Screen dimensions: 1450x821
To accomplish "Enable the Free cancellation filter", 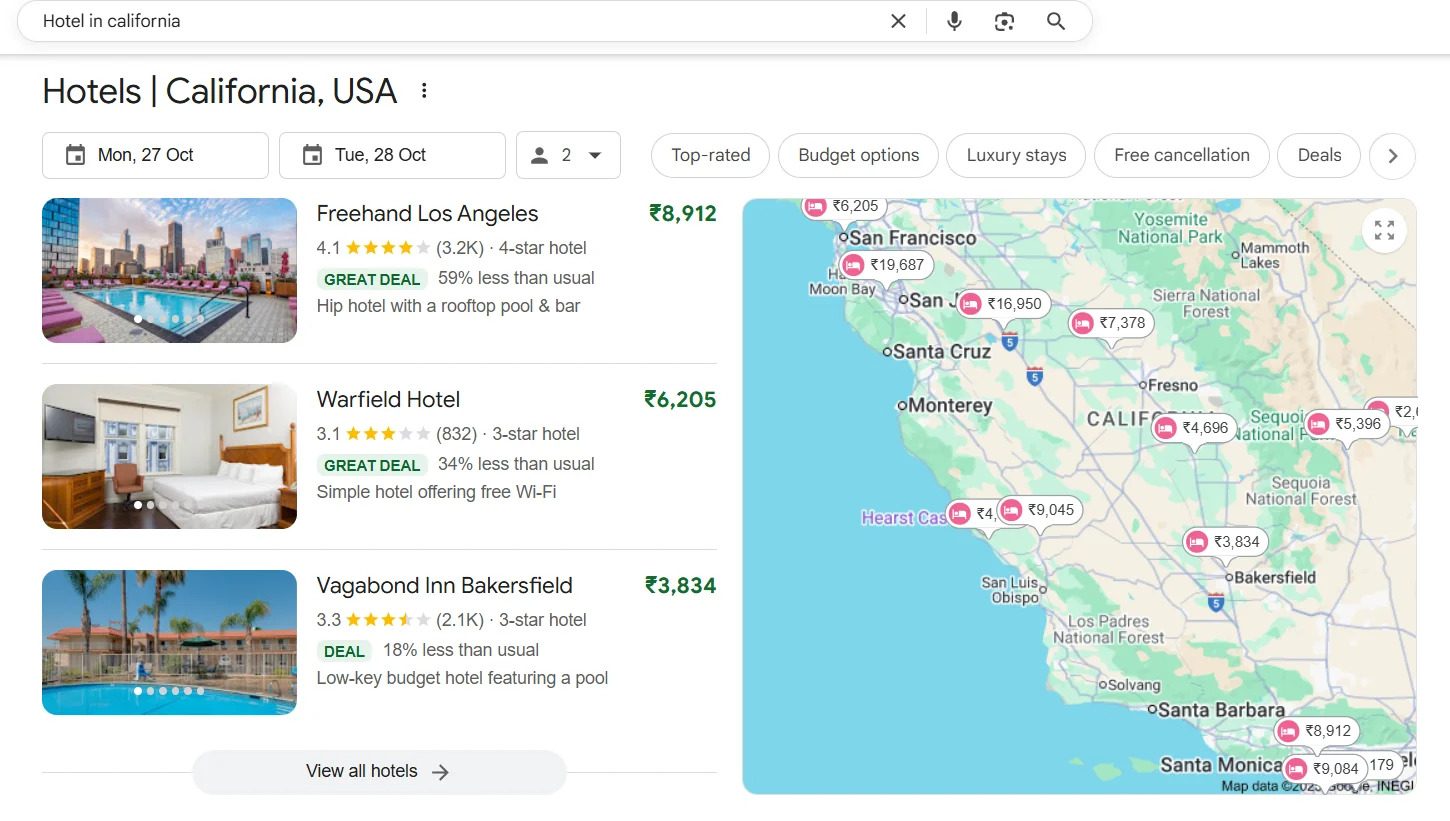I will tap(1181, 155).
